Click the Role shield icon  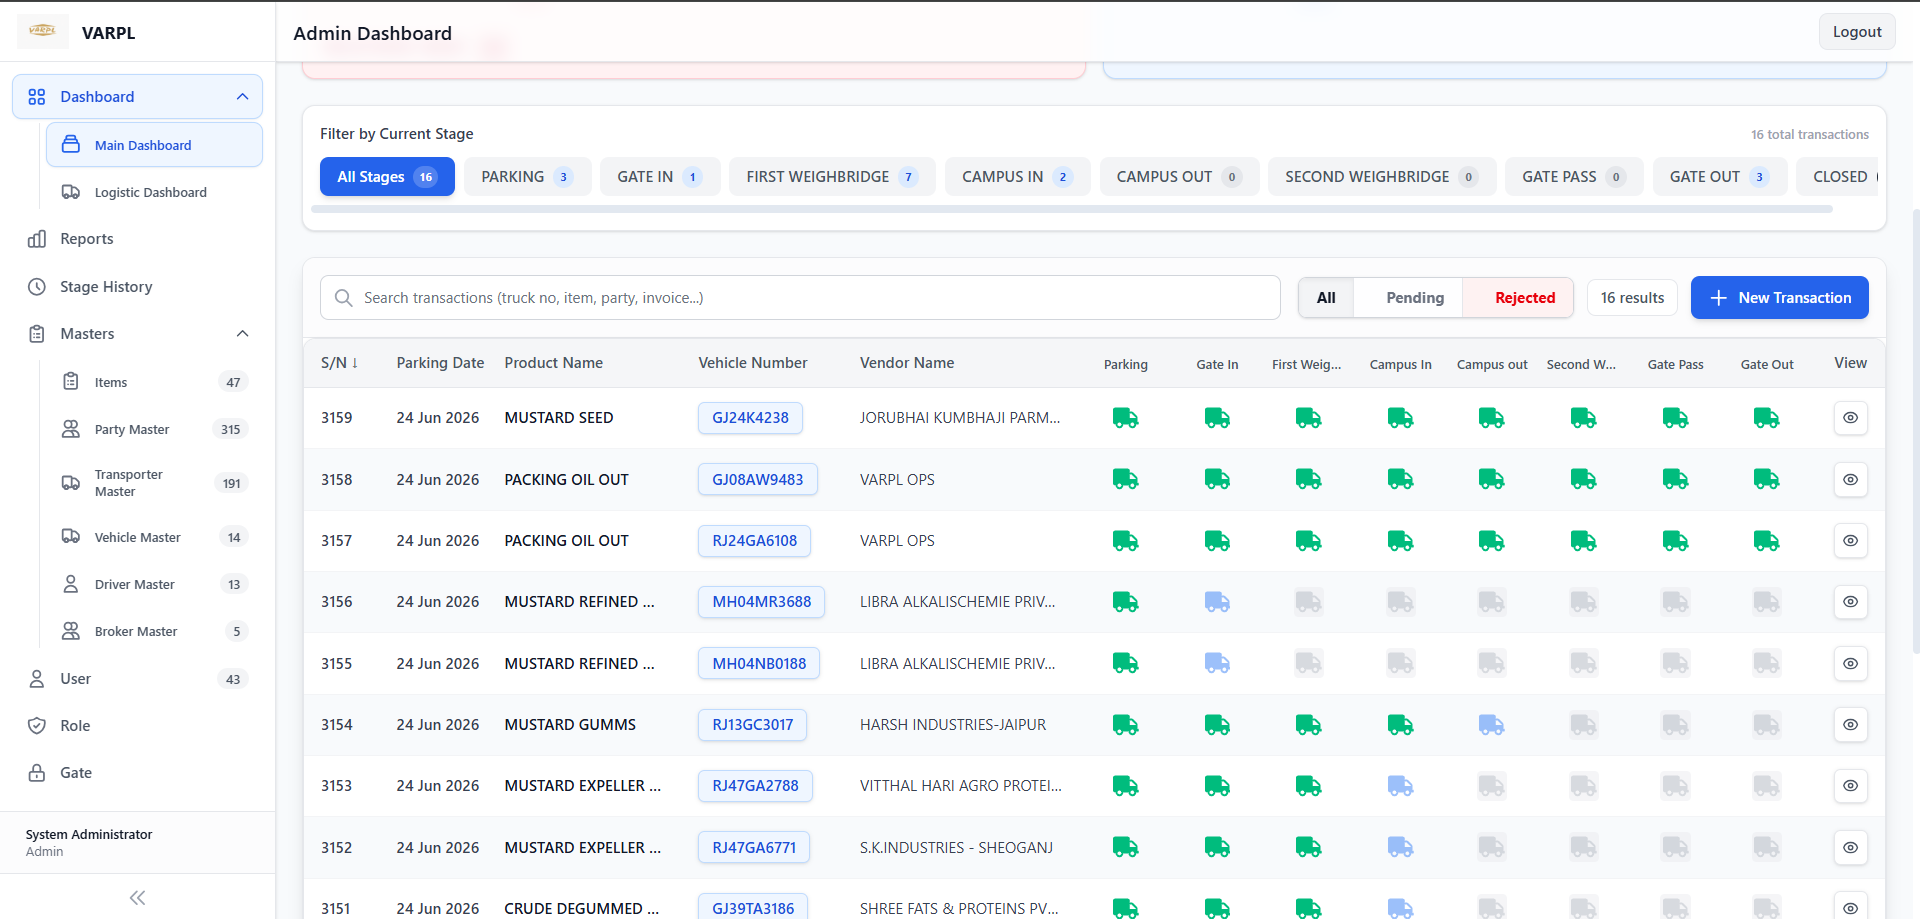pyautogui.click(x=37, y=726)
